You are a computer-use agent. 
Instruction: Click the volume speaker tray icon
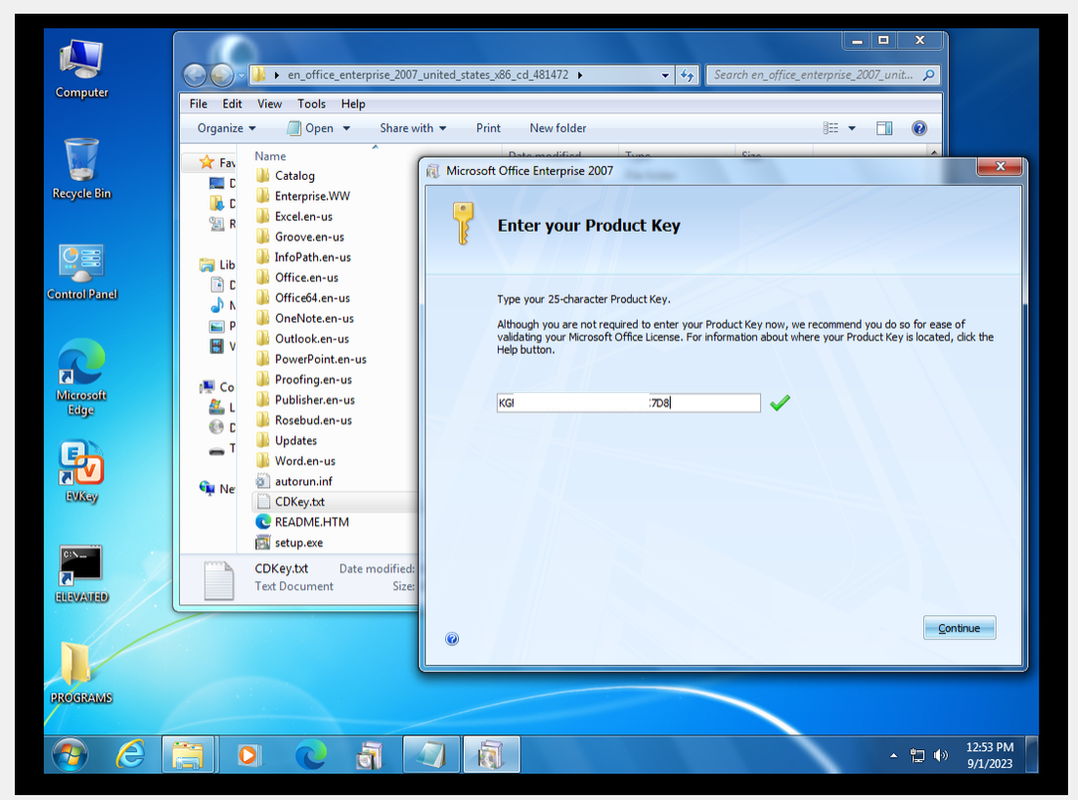coord(940,755)
